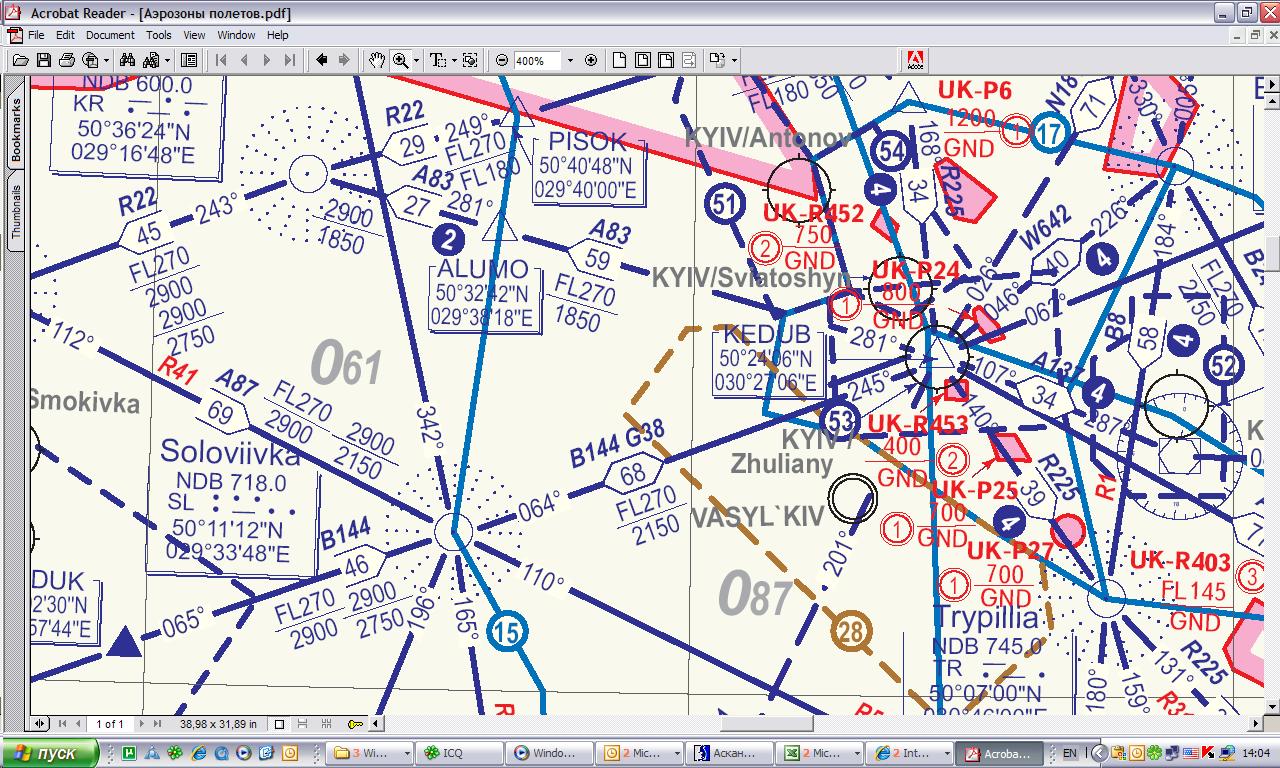Click the Go to Previous View arrow
The width and height of the screenshot is (1280, 768).
point(322,60)
